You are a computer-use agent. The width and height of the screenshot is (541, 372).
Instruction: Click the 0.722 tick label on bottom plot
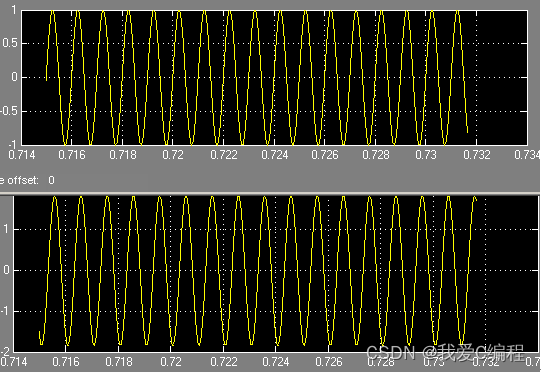tap(224, 362)
